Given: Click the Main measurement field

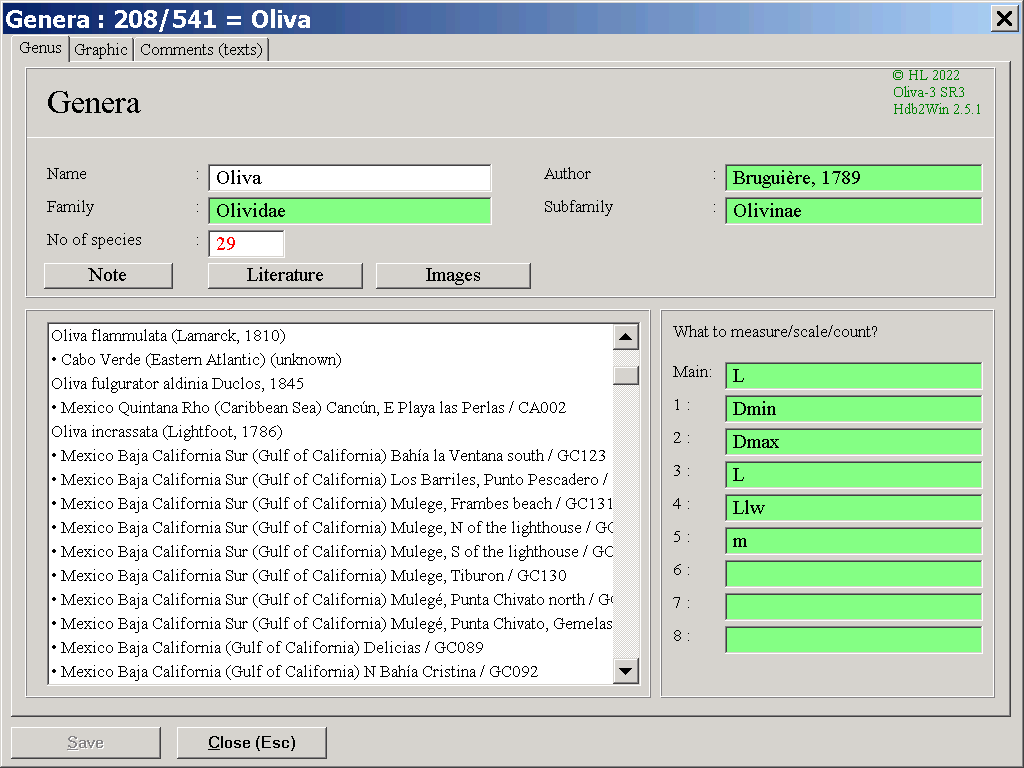Looking at the screenshot, I should point(853,376).
